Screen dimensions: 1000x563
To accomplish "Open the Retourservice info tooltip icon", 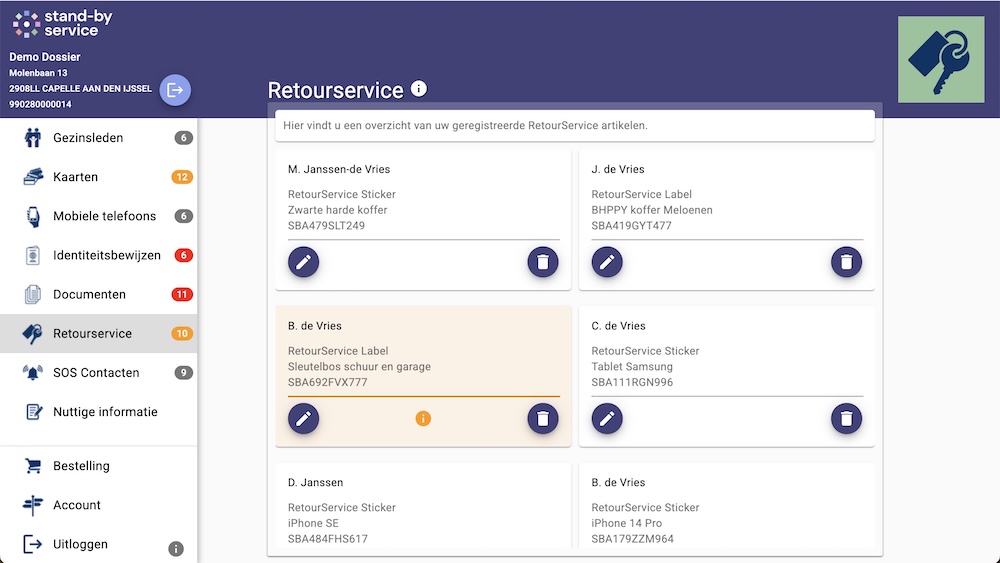I will pyautogui.click(x=418, y=89).
